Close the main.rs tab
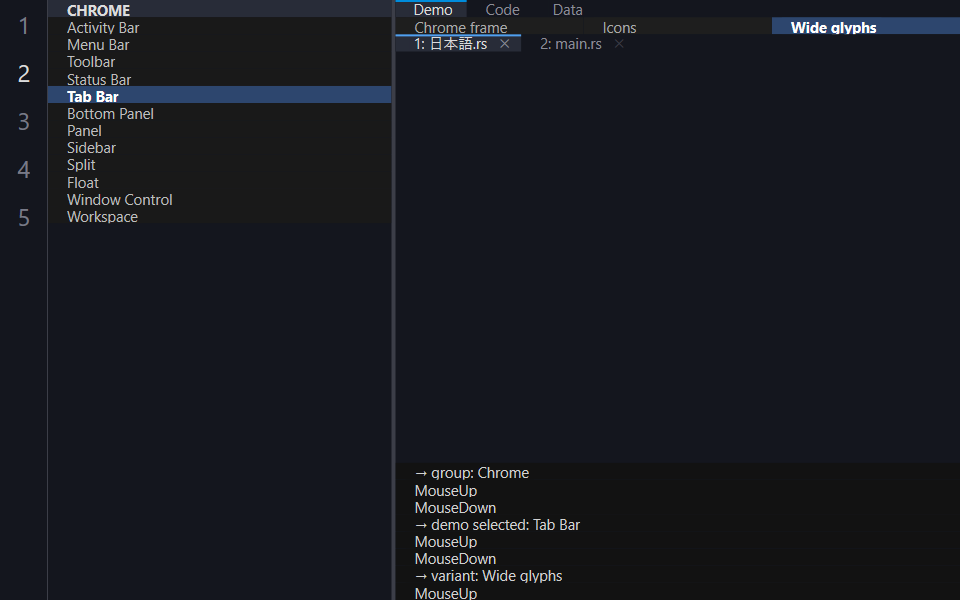This screenshot has height=600, width=960. [x=619, y=43]
